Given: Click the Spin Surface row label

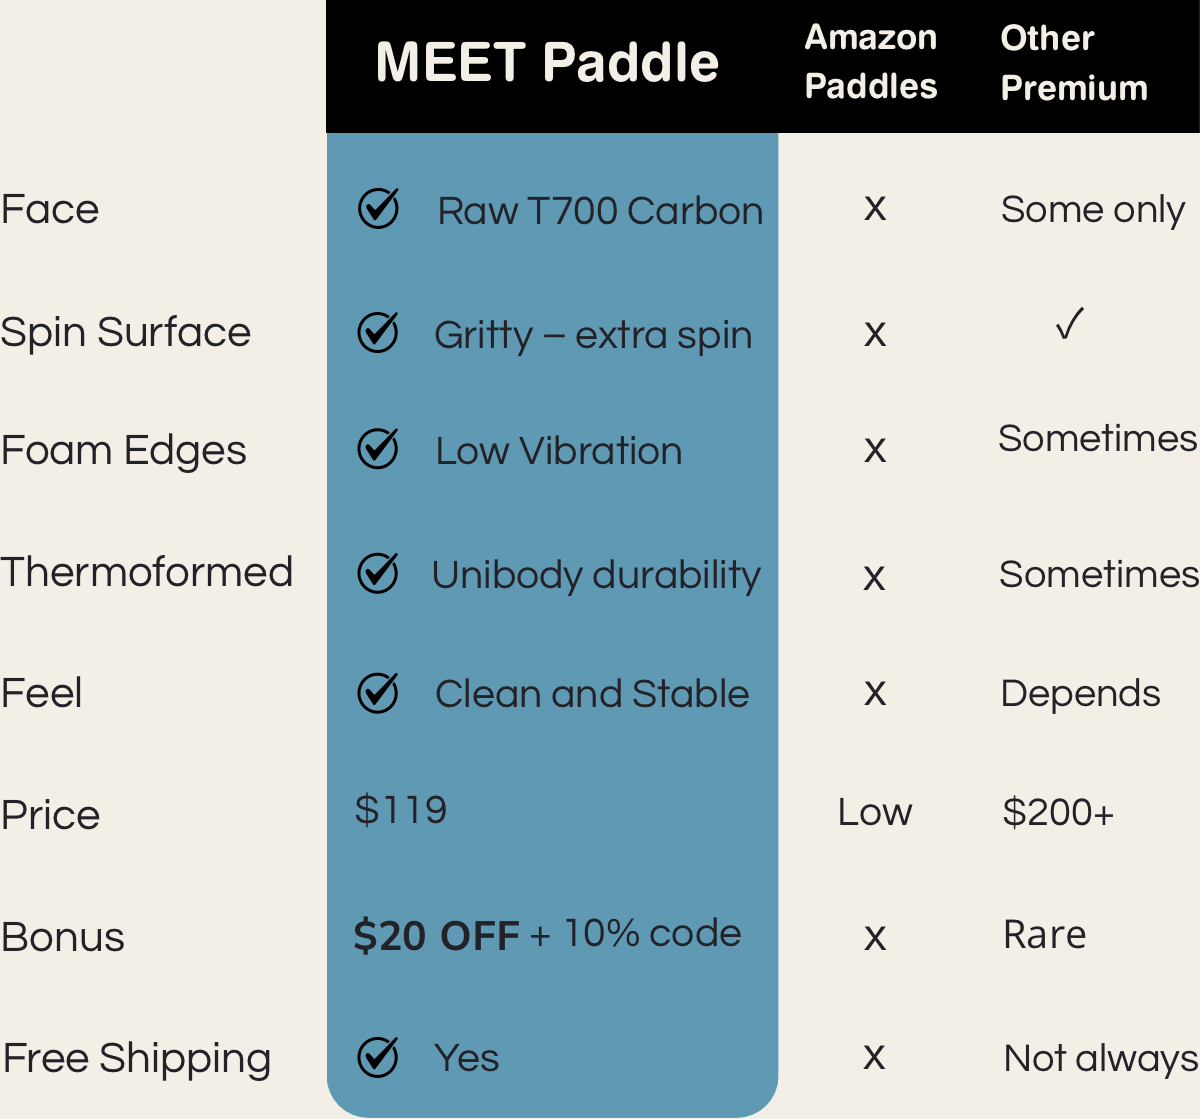Looking at the screenshot, I should [x=126, y=332].
